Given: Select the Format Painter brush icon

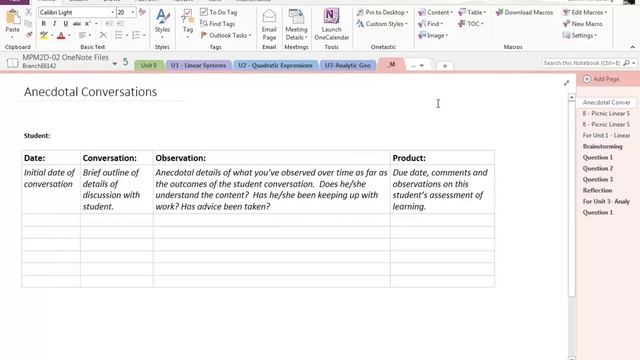Looking at the screenshot, I should tap(28, 35).
